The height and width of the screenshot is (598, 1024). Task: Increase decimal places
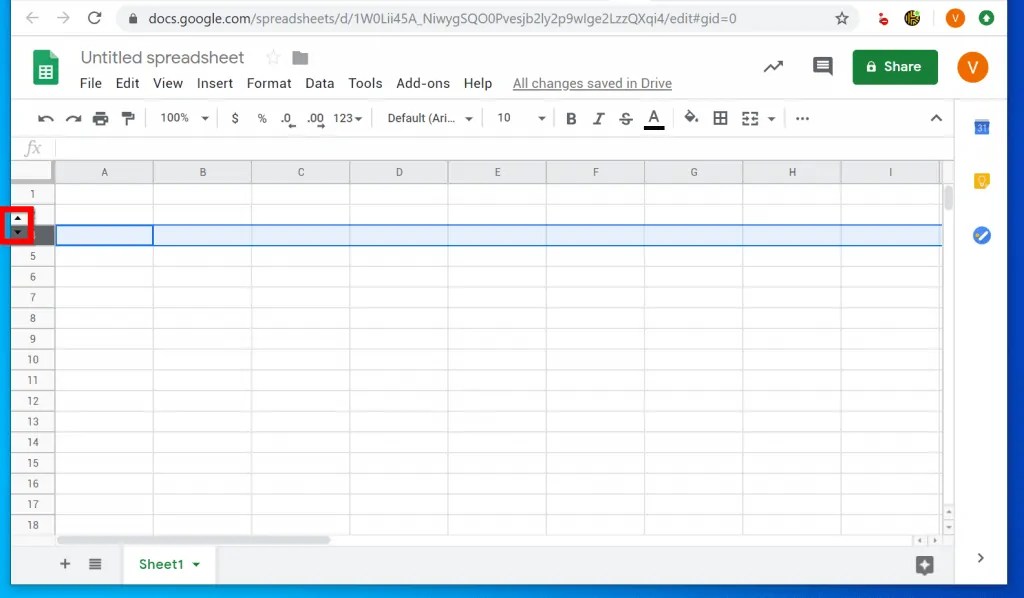point(314,118)
